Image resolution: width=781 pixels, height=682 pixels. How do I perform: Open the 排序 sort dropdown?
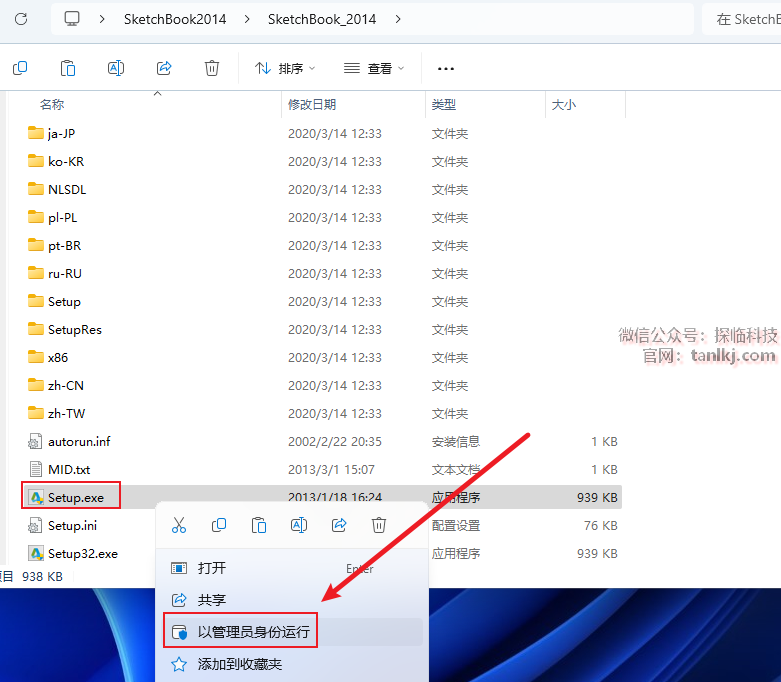tap(285, 68)
